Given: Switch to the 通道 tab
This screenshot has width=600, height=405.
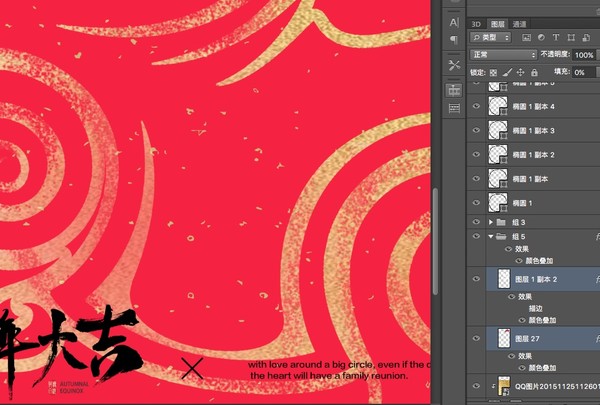Looking at the screenshot, I should [x=520, y=24].
